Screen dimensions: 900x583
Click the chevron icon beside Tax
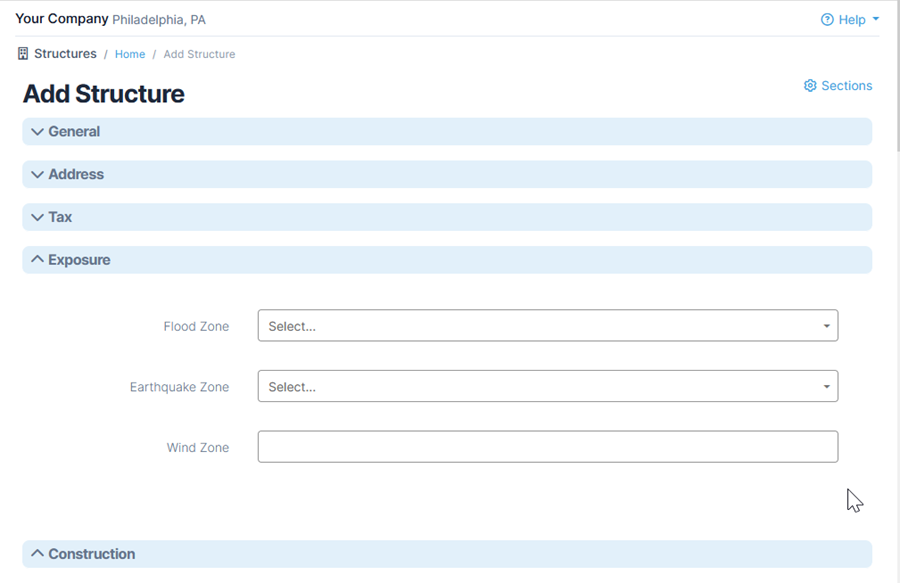pos(37,217)
